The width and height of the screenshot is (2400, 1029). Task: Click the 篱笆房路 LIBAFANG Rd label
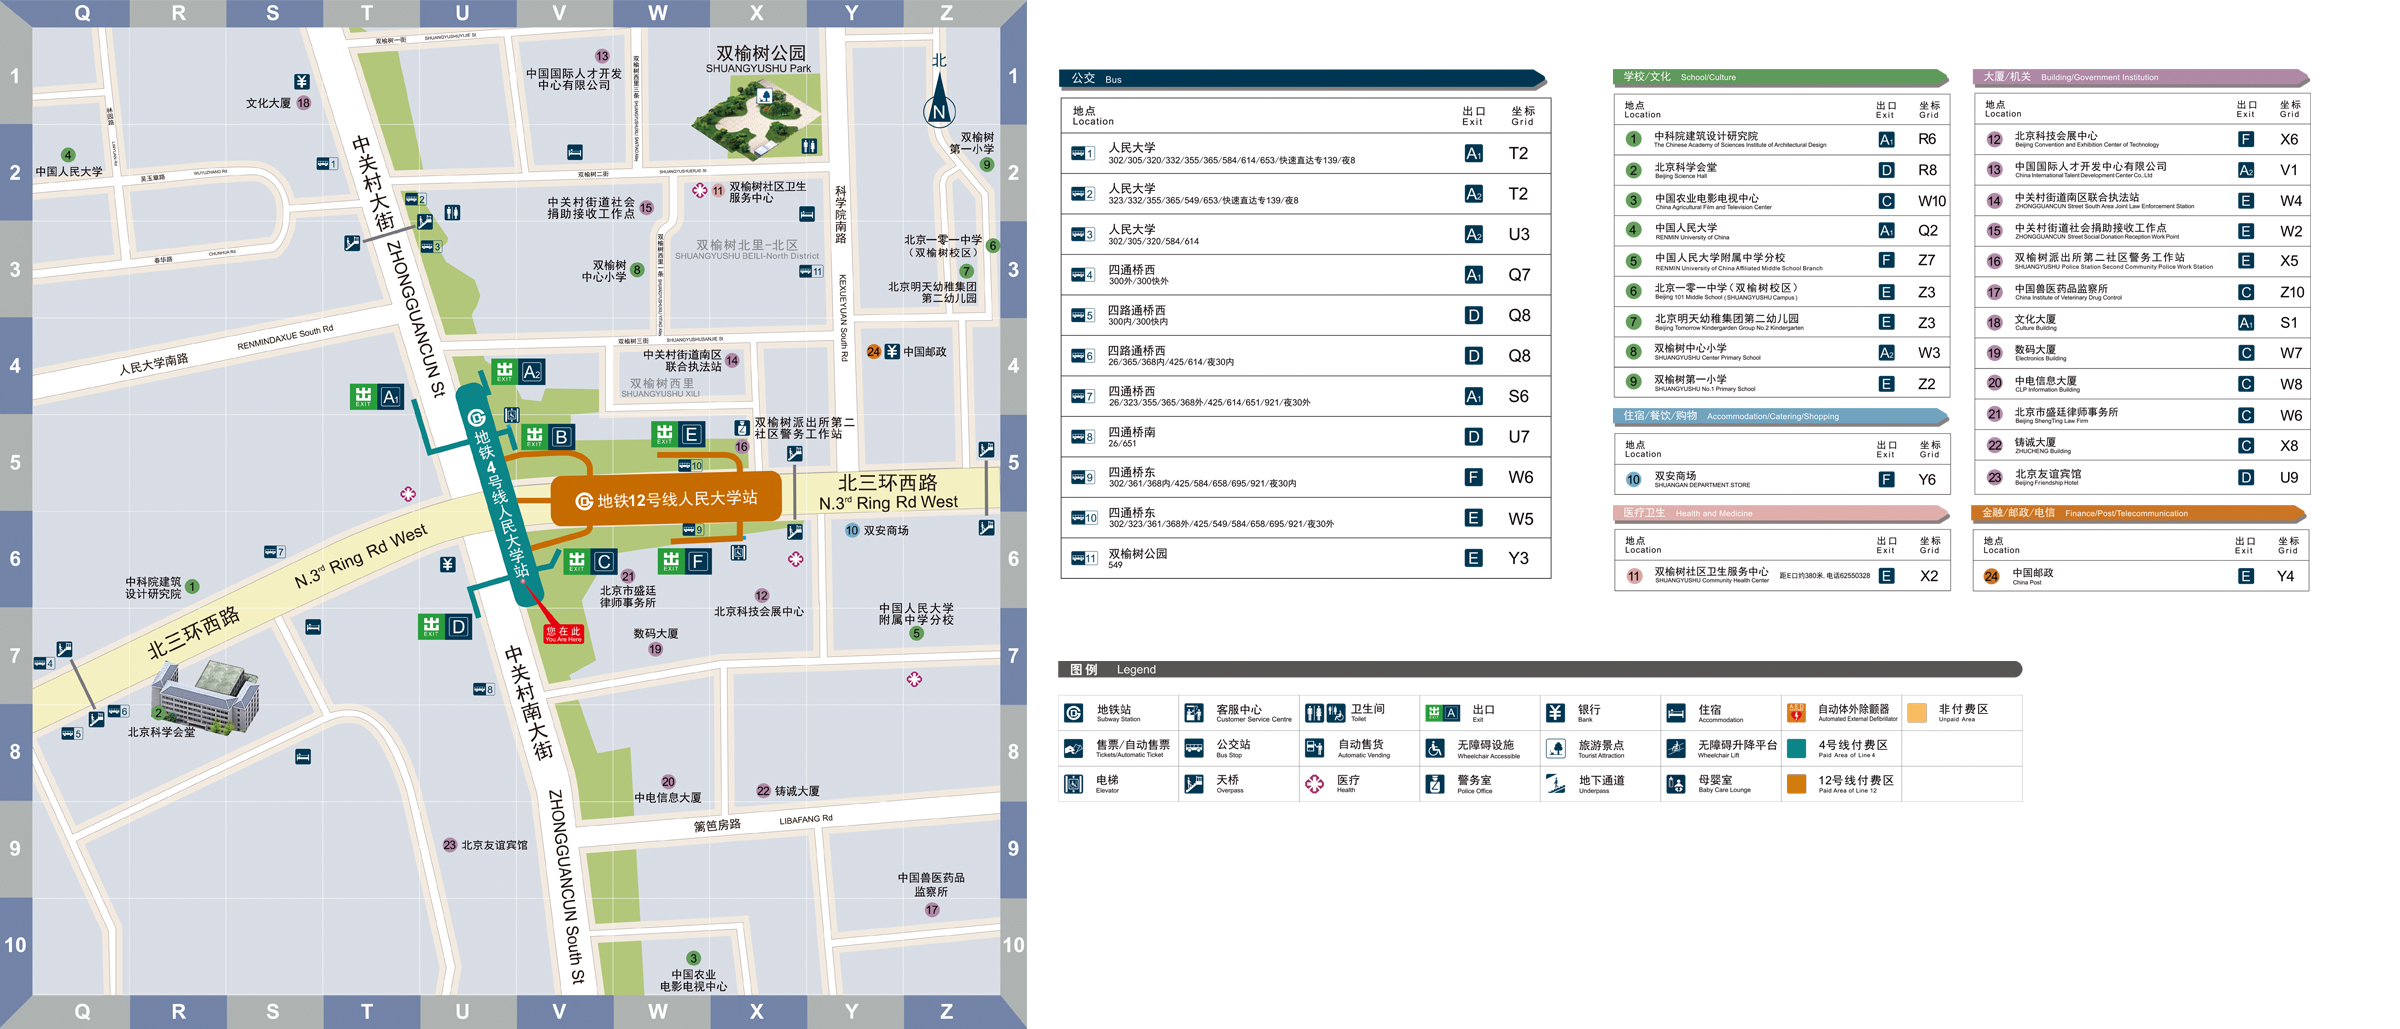pyautogui.click(x=763, y=823)
